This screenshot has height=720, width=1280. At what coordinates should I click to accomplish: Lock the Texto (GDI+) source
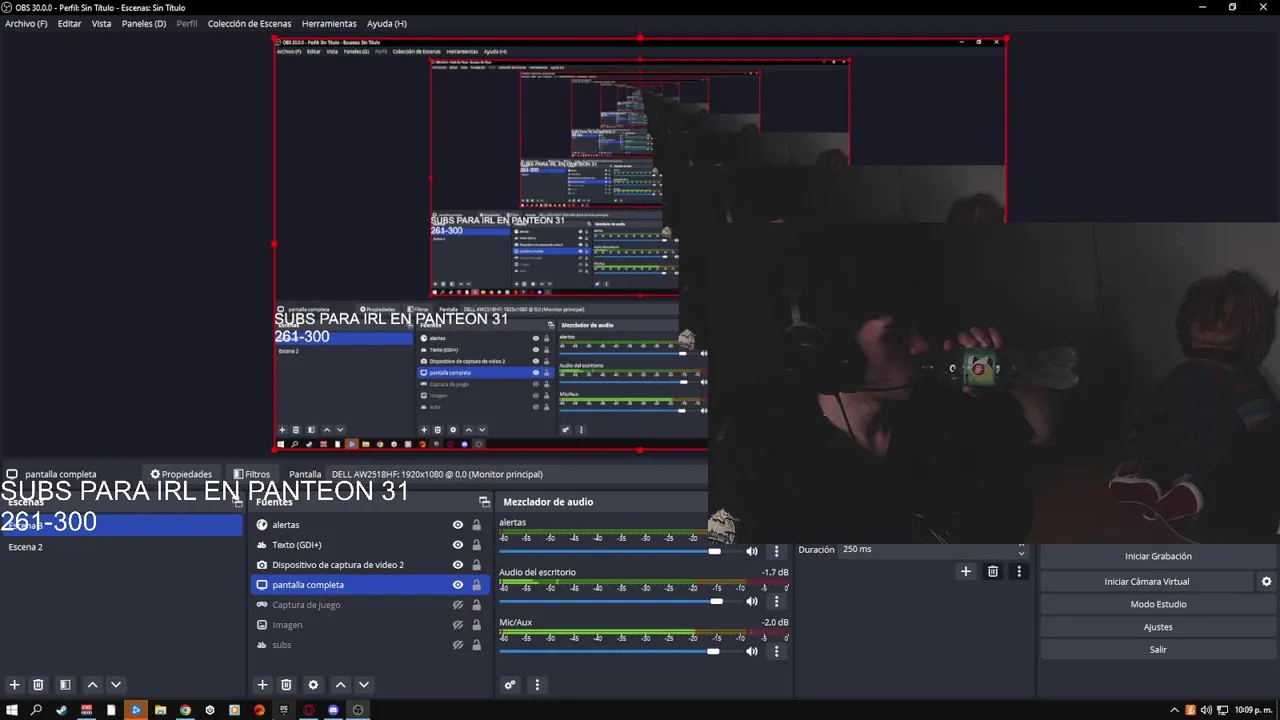(x=476, y=545)
